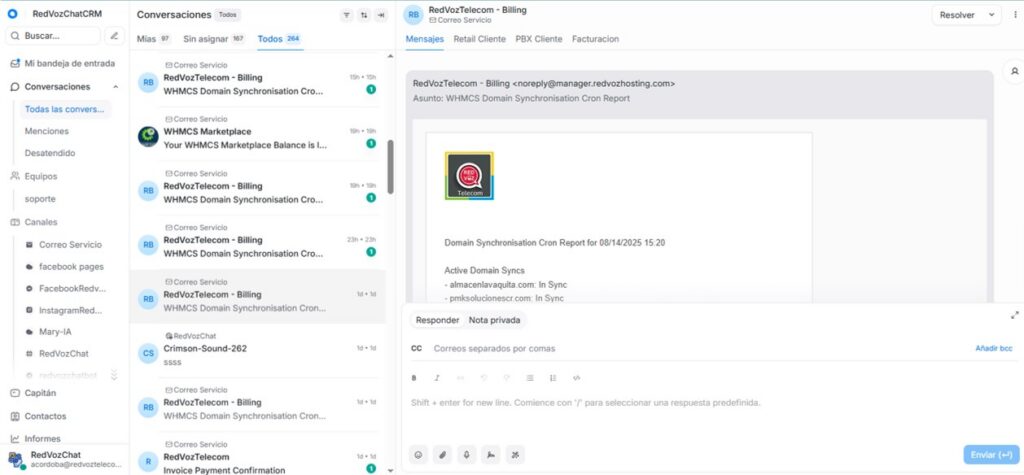This screenshot has width=1024, height=475.
Task: Open the three-dot conversation options menu
Action: (x=1016, y=15)
